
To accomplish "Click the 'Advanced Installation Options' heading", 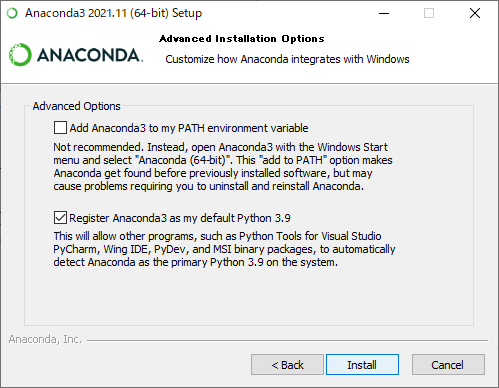I will [x=242, y=39].
